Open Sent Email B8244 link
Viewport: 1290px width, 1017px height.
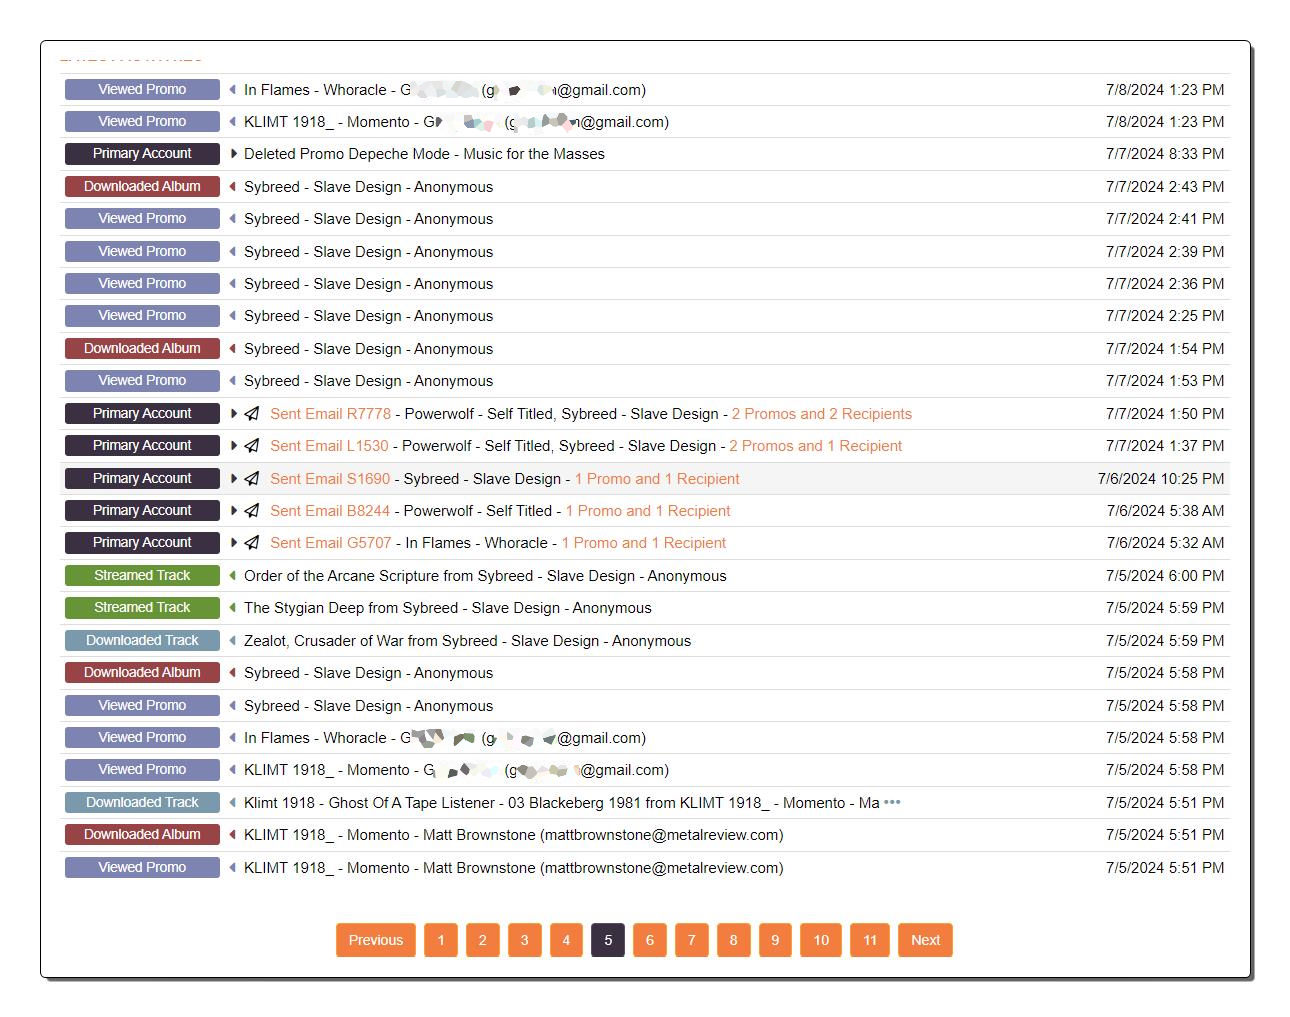pyautogui.click(x=330, y=511)
